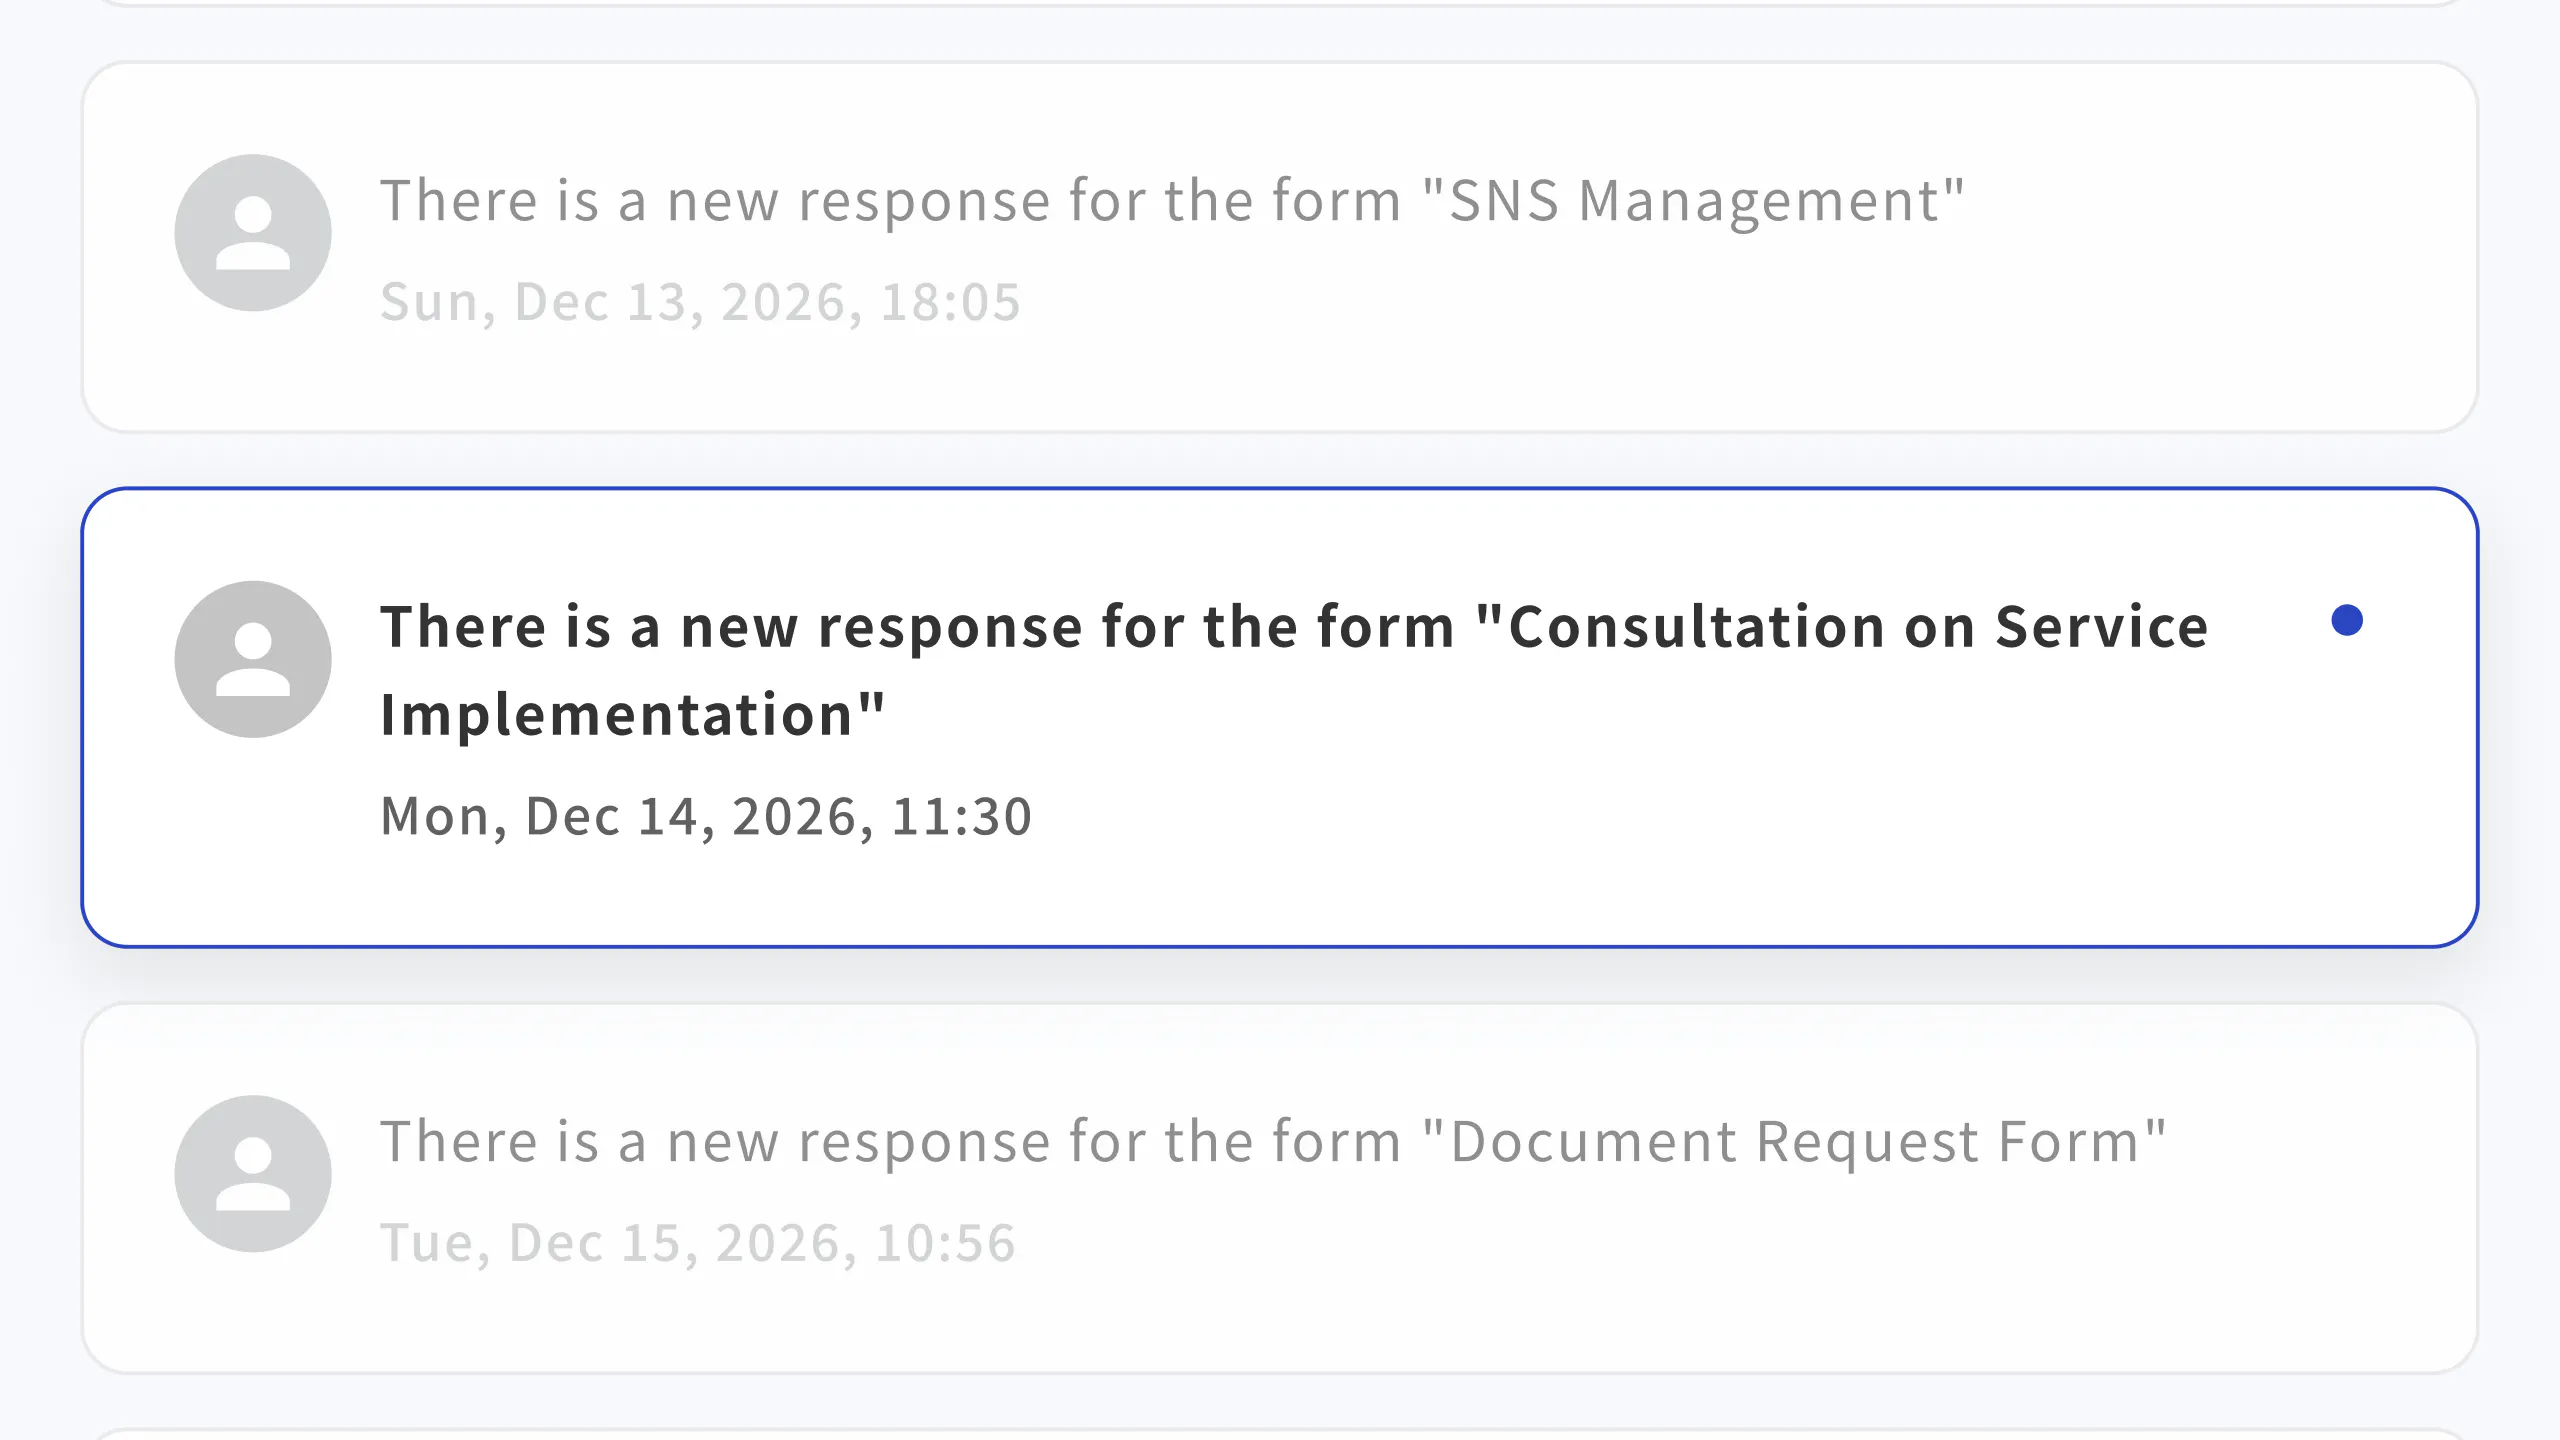The image size is (2560, 1440).
Task: Click the partially visible notification card at the bottom edge
Action: click(1280, 1435)
